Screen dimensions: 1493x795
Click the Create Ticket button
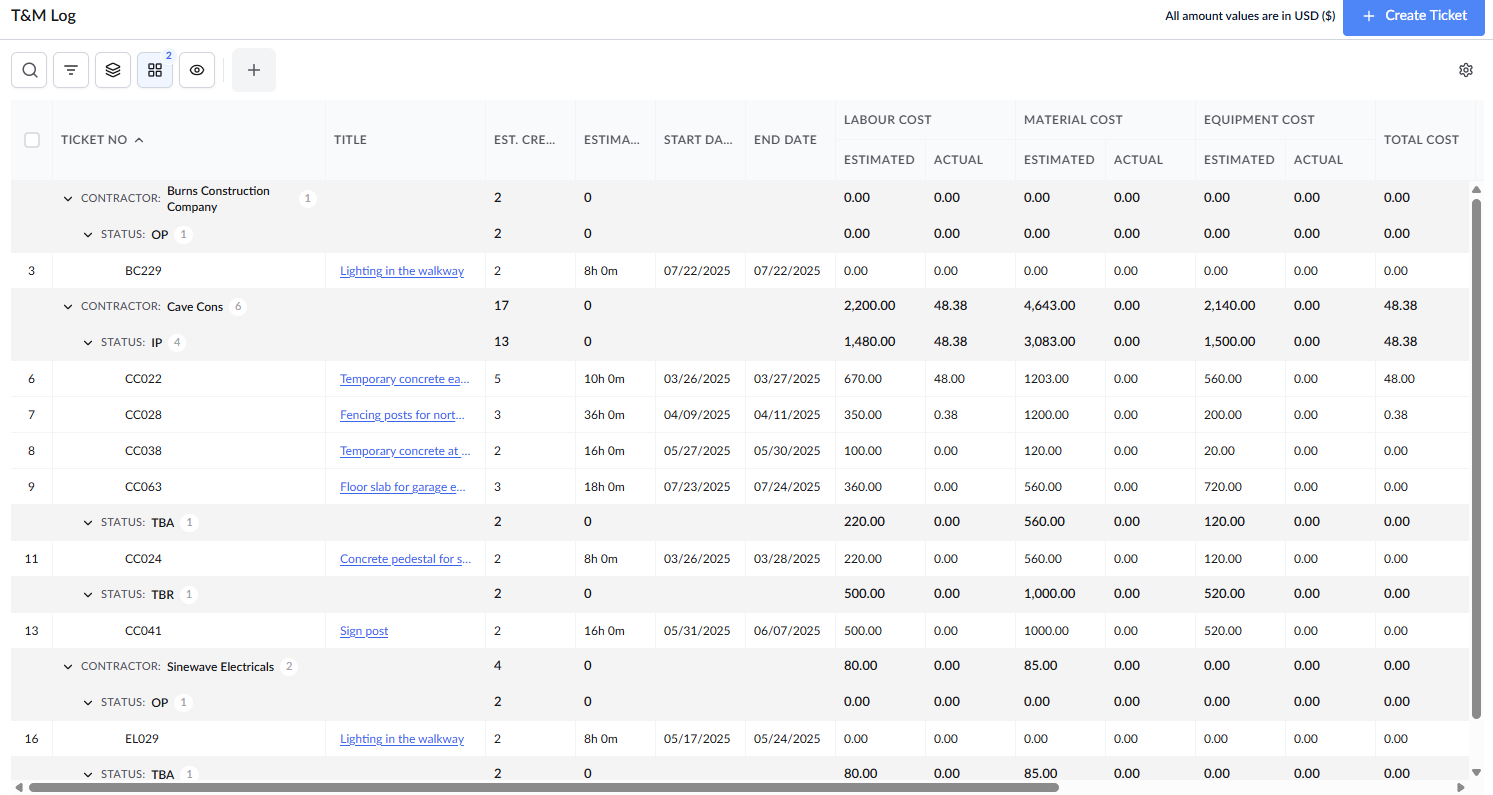(x=1414, y=16)
